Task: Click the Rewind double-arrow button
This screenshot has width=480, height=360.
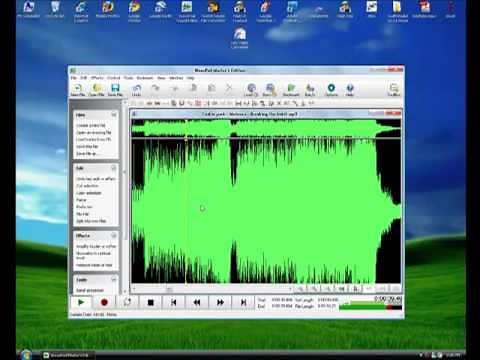Action: [197, 302]
